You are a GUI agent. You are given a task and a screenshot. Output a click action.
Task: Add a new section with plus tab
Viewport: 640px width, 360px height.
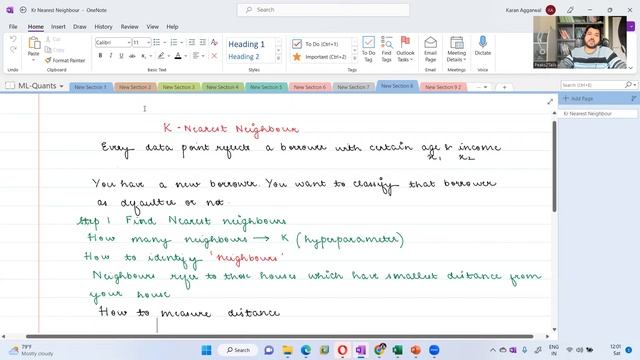504,87
